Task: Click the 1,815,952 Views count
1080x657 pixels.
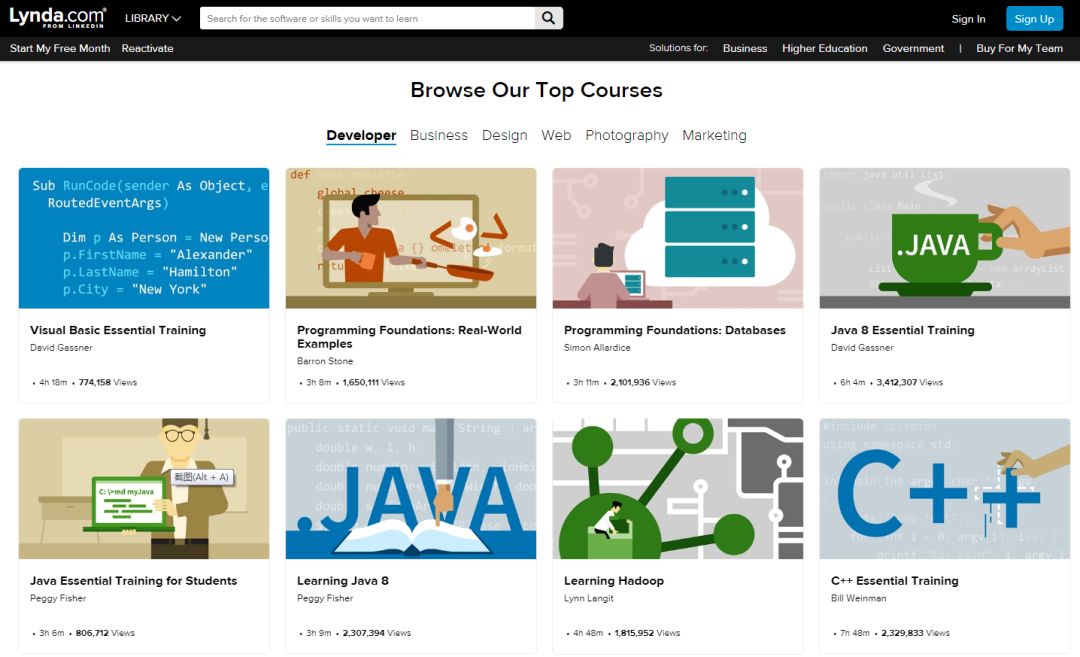Action: [647, 633]
